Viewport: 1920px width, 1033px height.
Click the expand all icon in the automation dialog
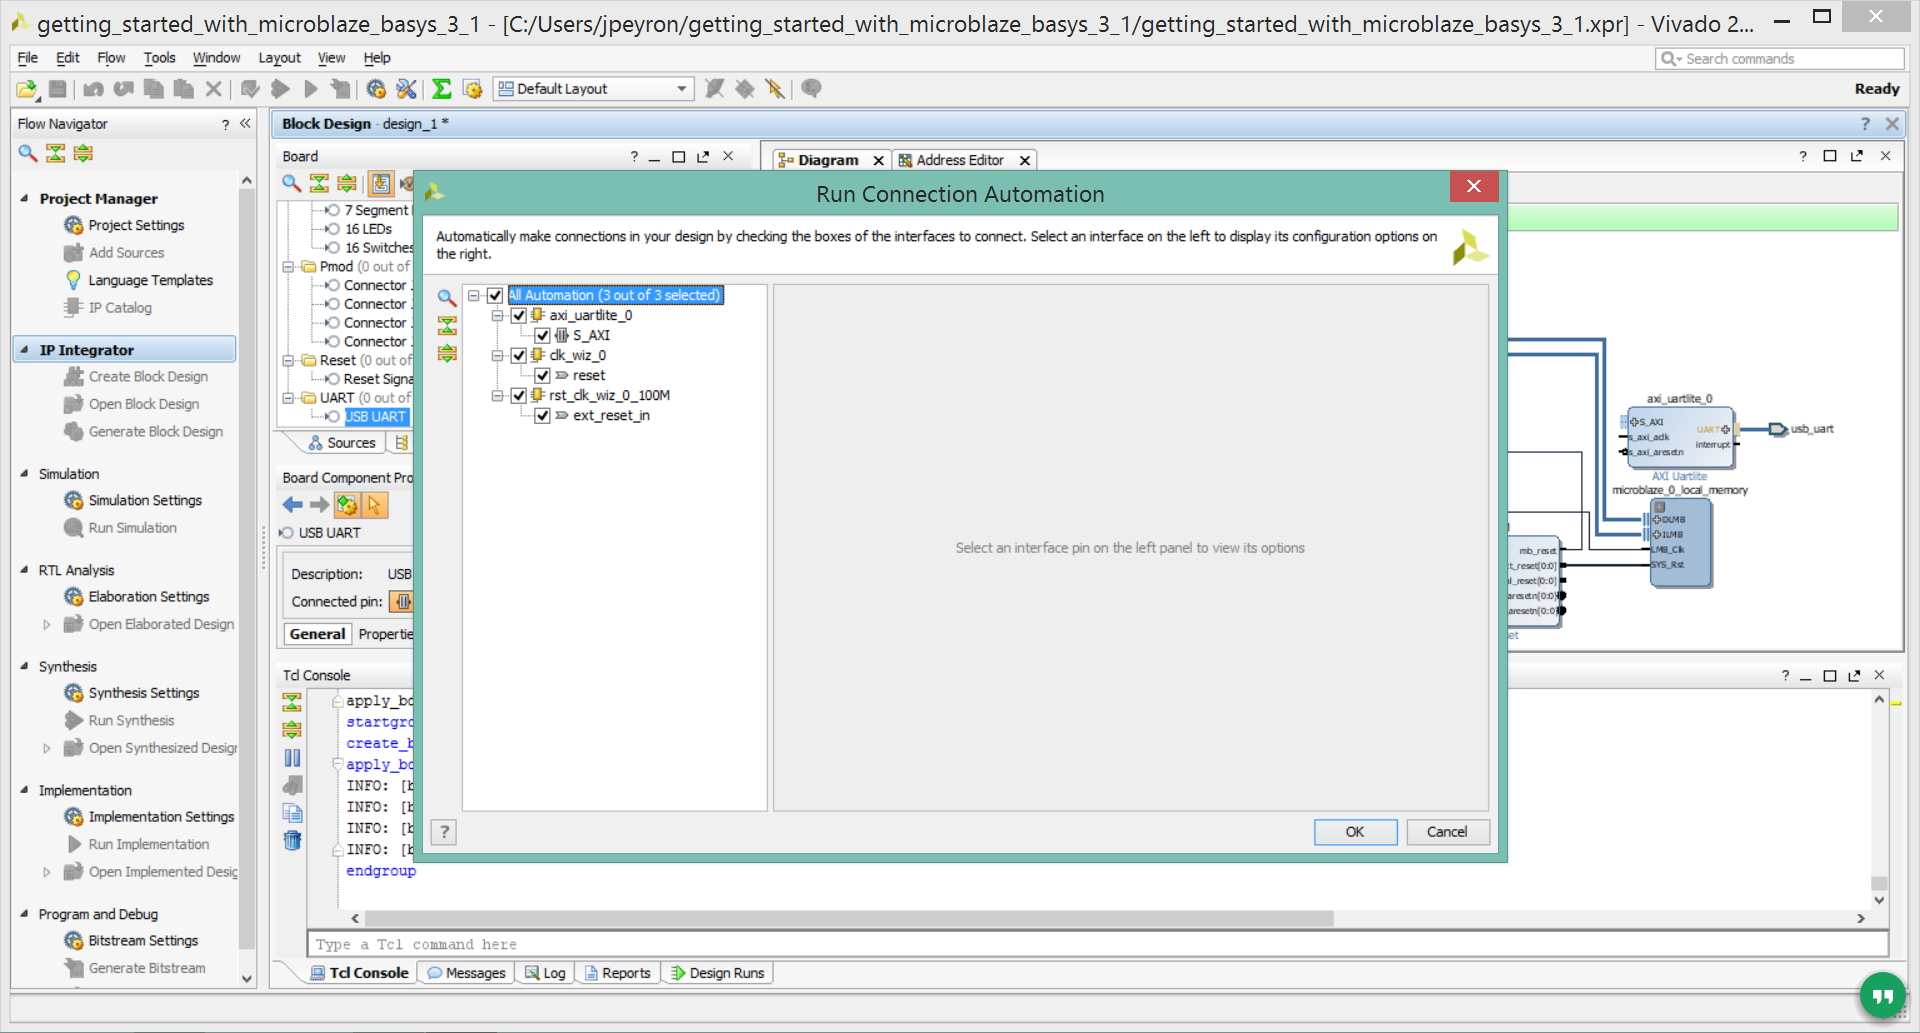[x=446, y=353]
